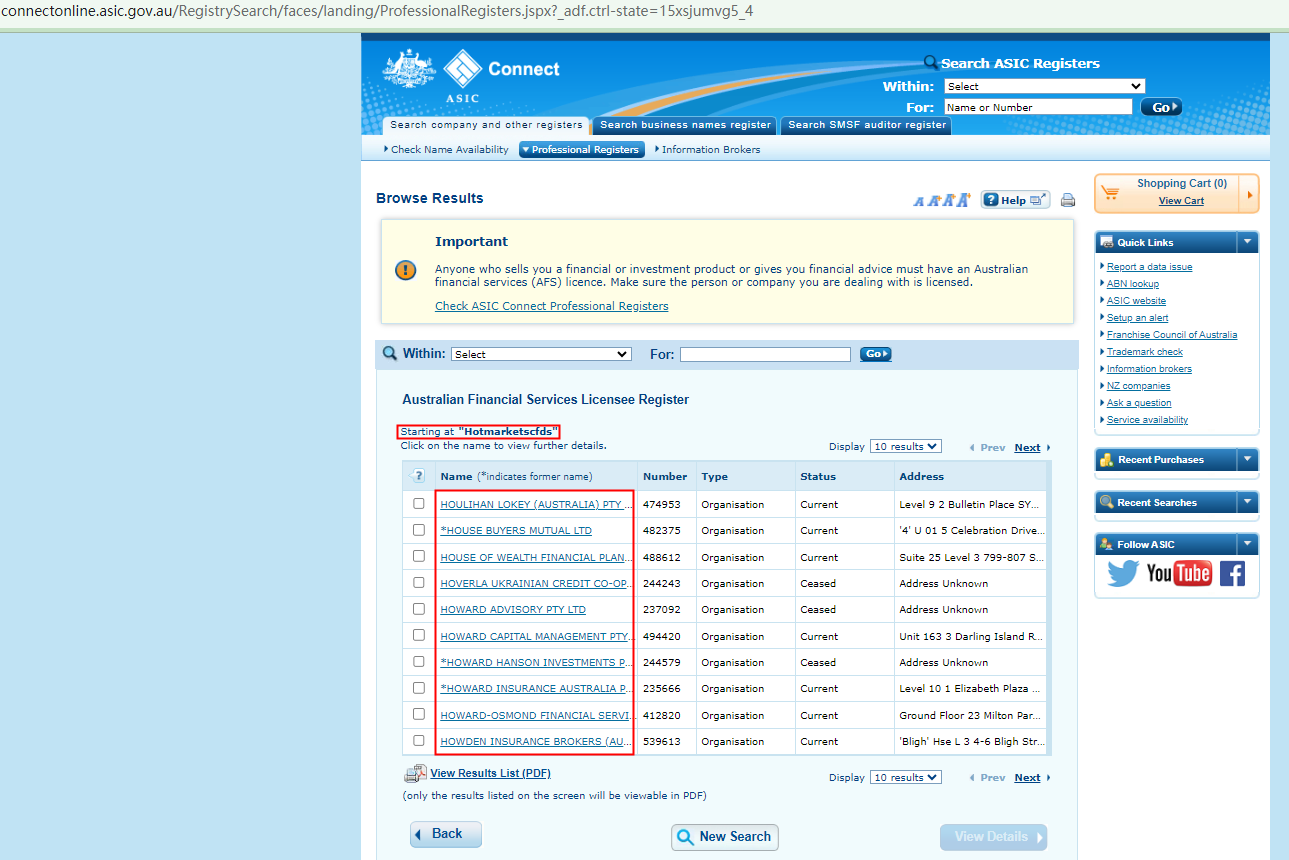The image size is (1289, 860).
Task: Click the smallest text size A icon
Action: tap(919, 201)
